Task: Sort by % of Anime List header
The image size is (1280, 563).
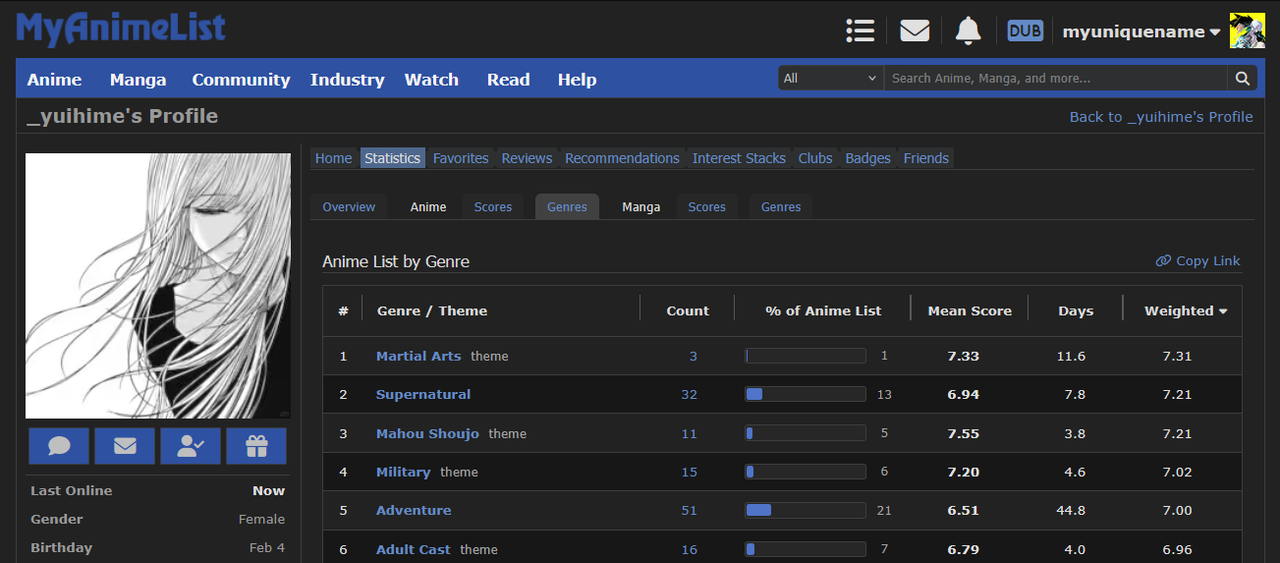Action: 823,311
